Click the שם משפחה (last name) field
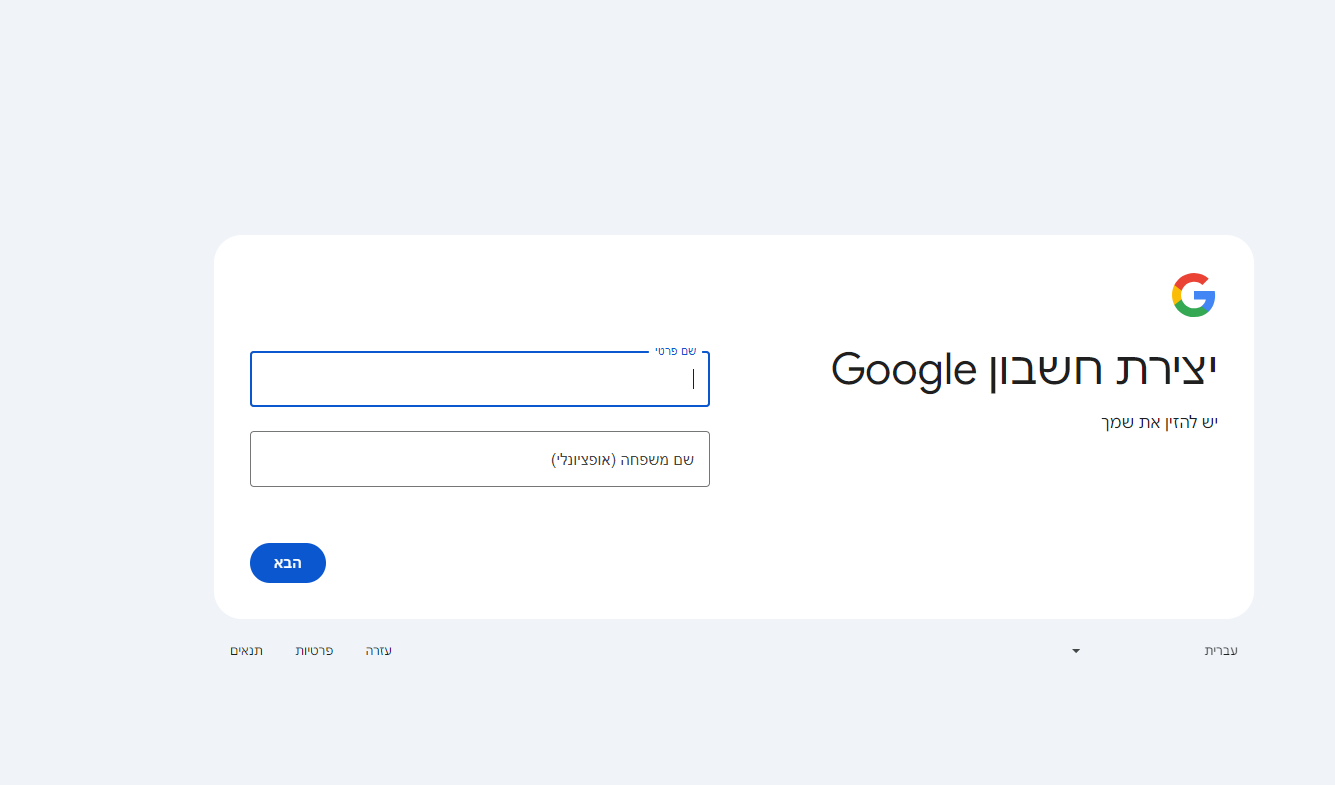Viewport: 1335px width, 785px height. click(x=479, y=460)
